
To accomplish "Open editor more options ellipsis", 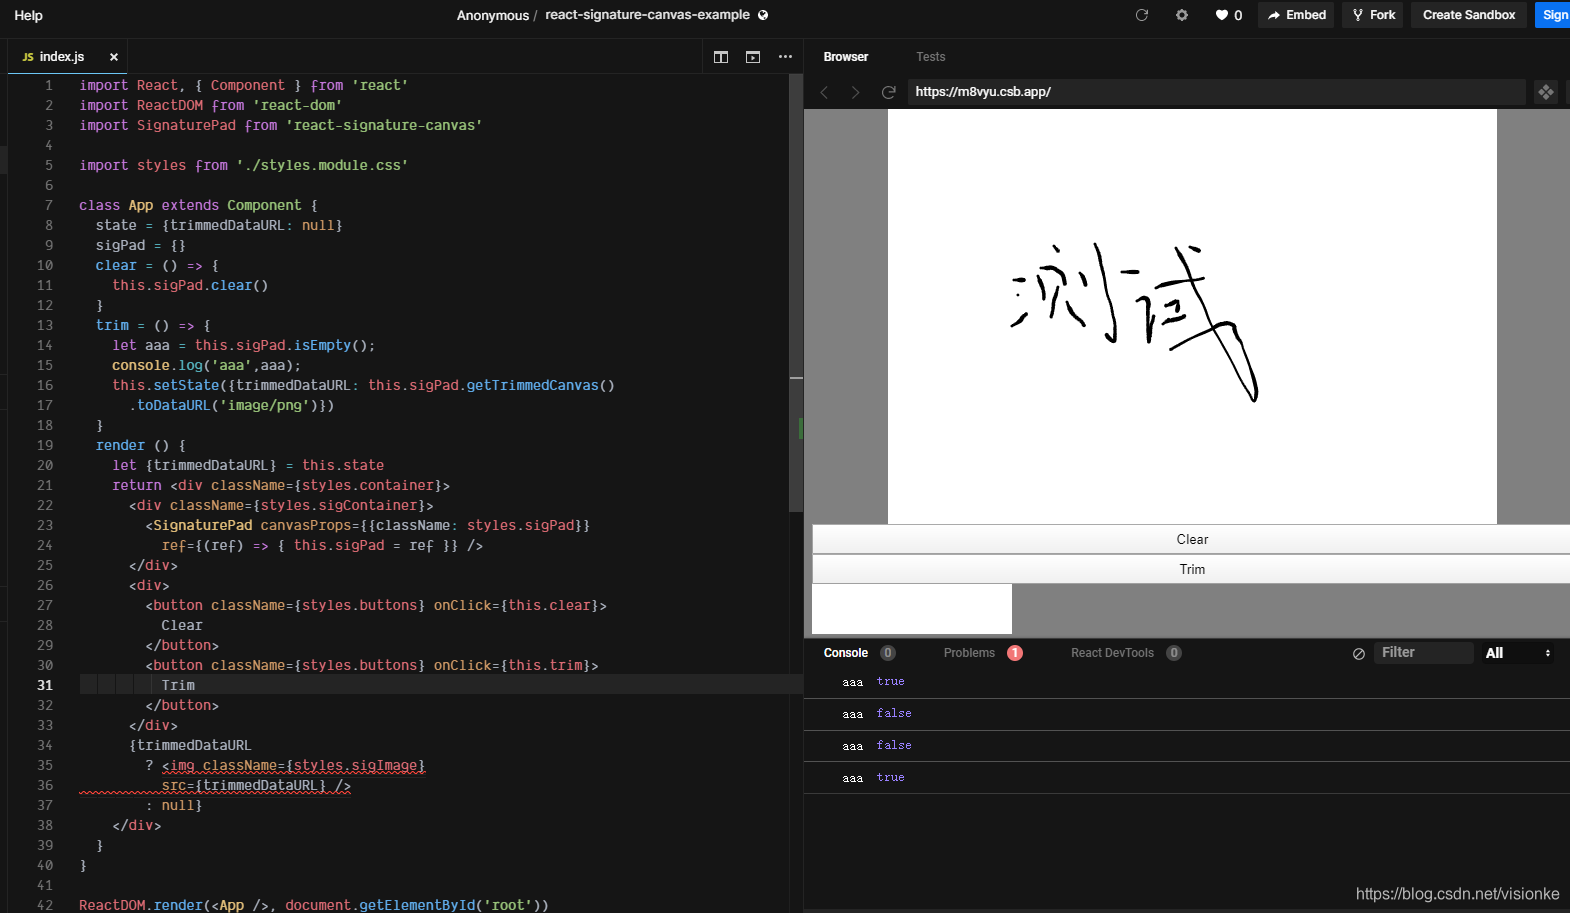I will point(785,57).
